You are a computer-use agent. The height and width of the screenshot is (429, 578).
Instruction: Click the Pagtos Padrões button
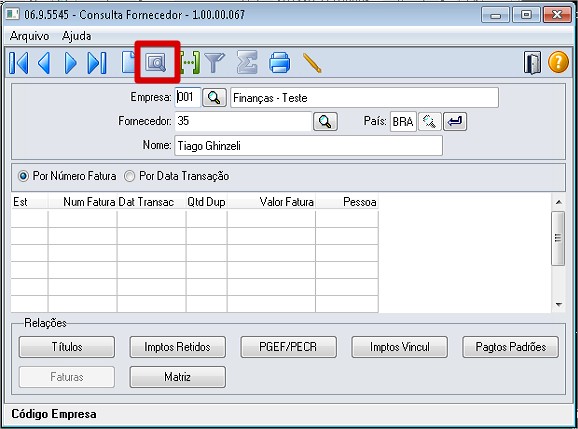click(x=511, y=347)
